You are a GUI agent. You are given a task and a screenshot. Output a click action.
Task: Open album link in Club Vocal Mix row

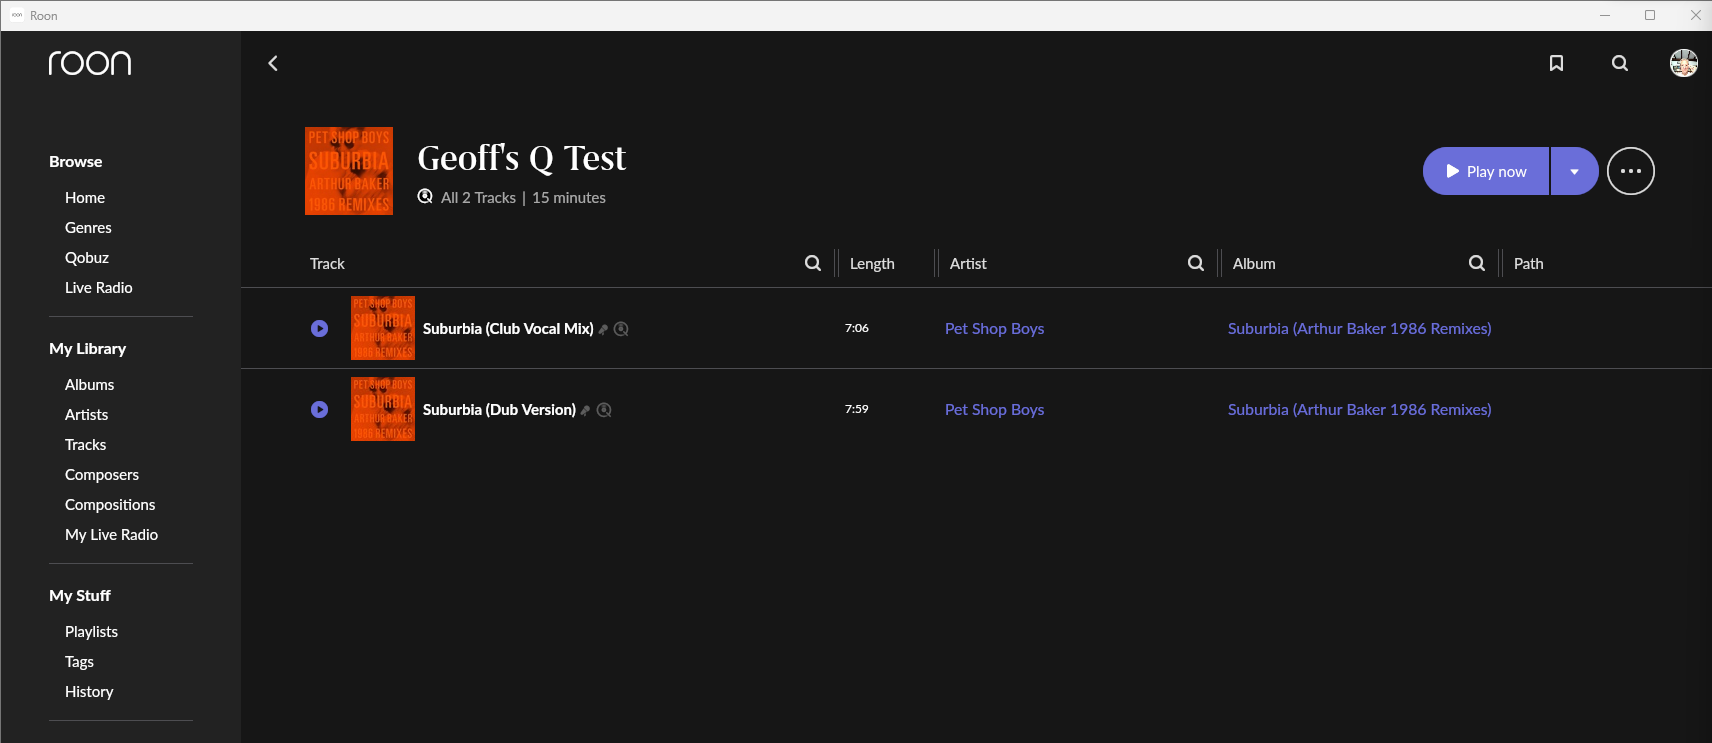tap(1360, 329)
